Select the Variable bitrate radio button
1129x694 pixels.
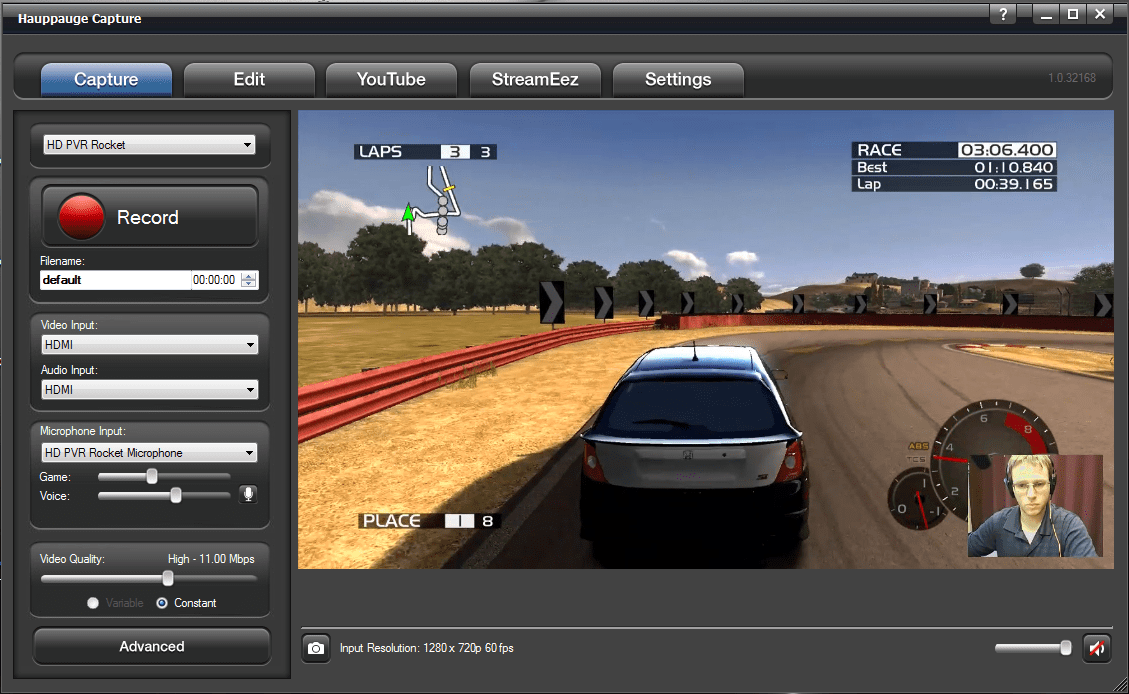click(92, 603)
